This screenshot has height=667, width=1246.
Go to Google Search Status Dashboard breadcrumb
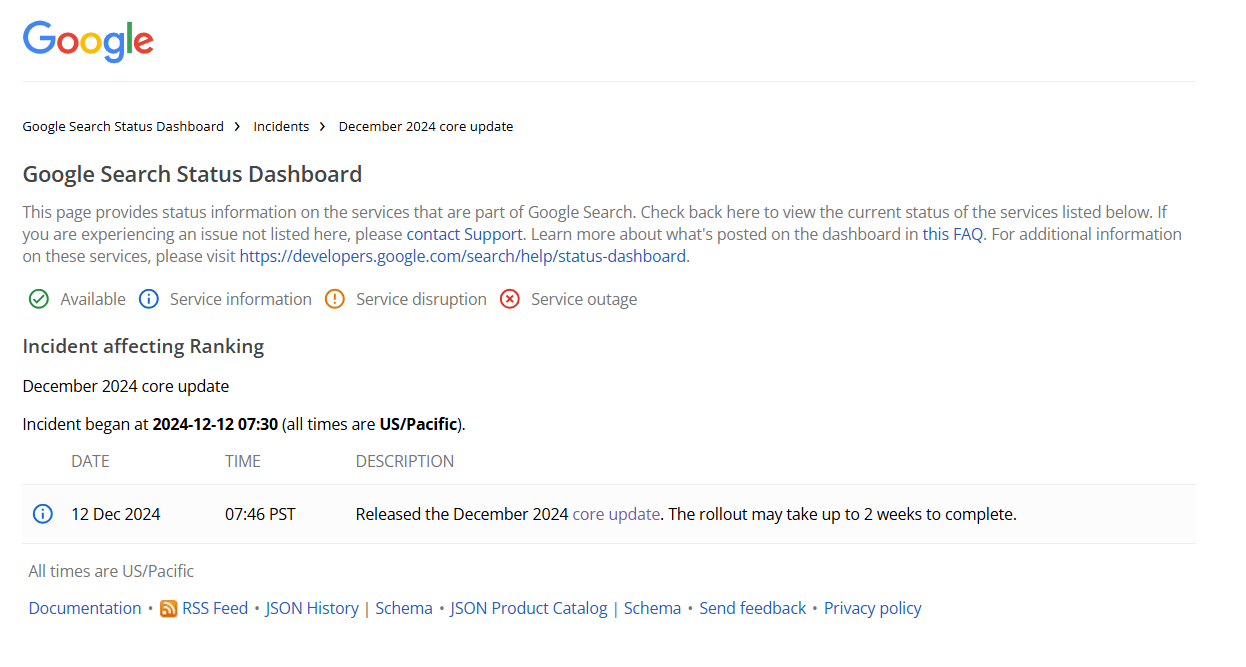123,127
